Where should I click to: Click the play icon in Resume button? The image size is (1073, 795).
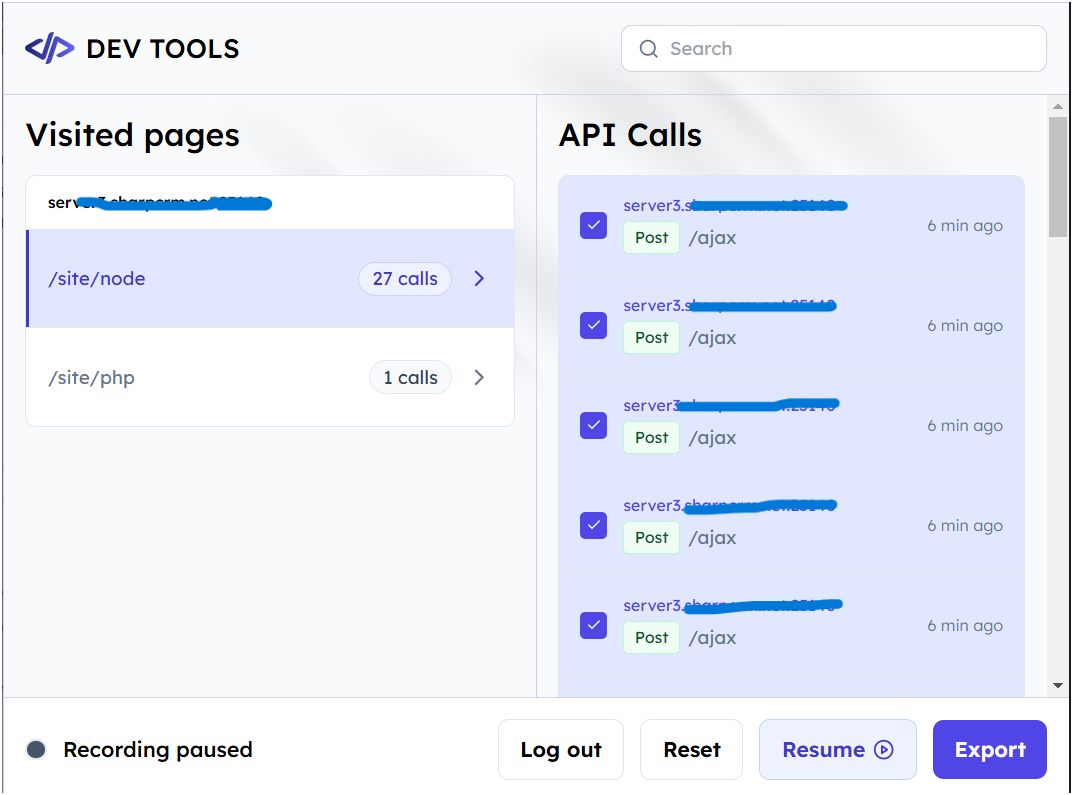point(884,750)
